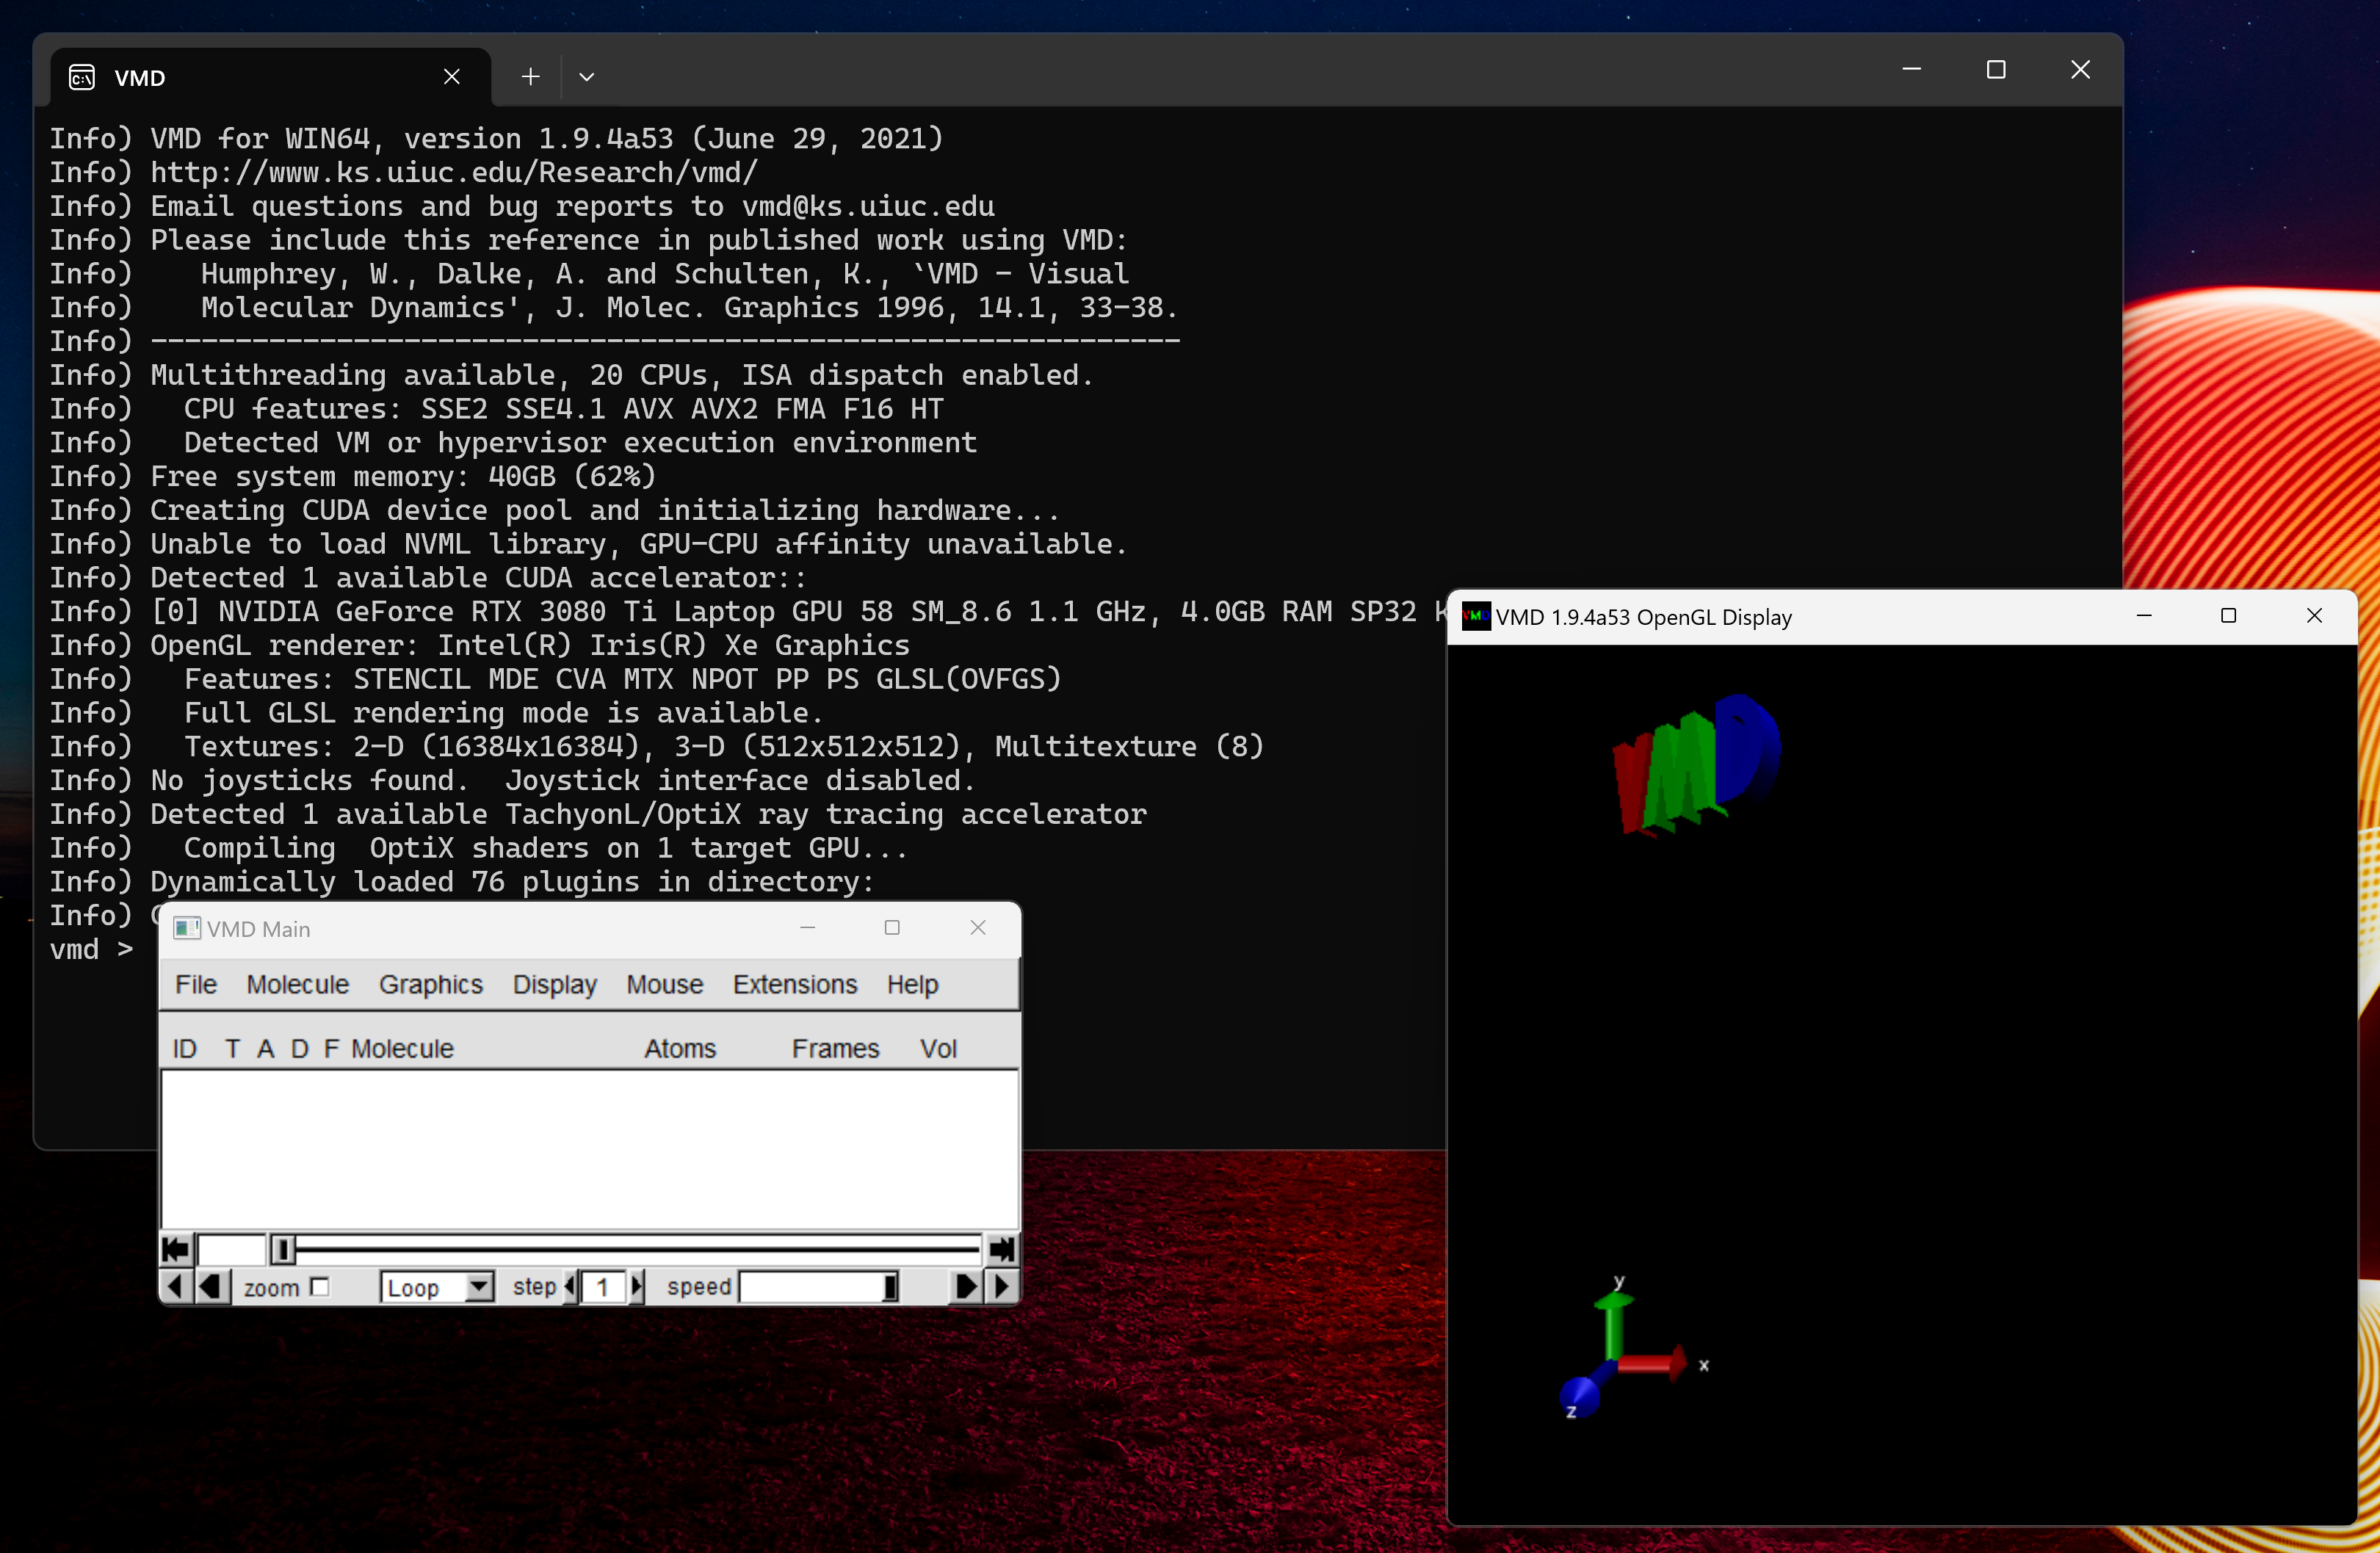Jump to the first animation frame
This screenshot has height=1553, width=2380.
click(x=176, y=1249)
